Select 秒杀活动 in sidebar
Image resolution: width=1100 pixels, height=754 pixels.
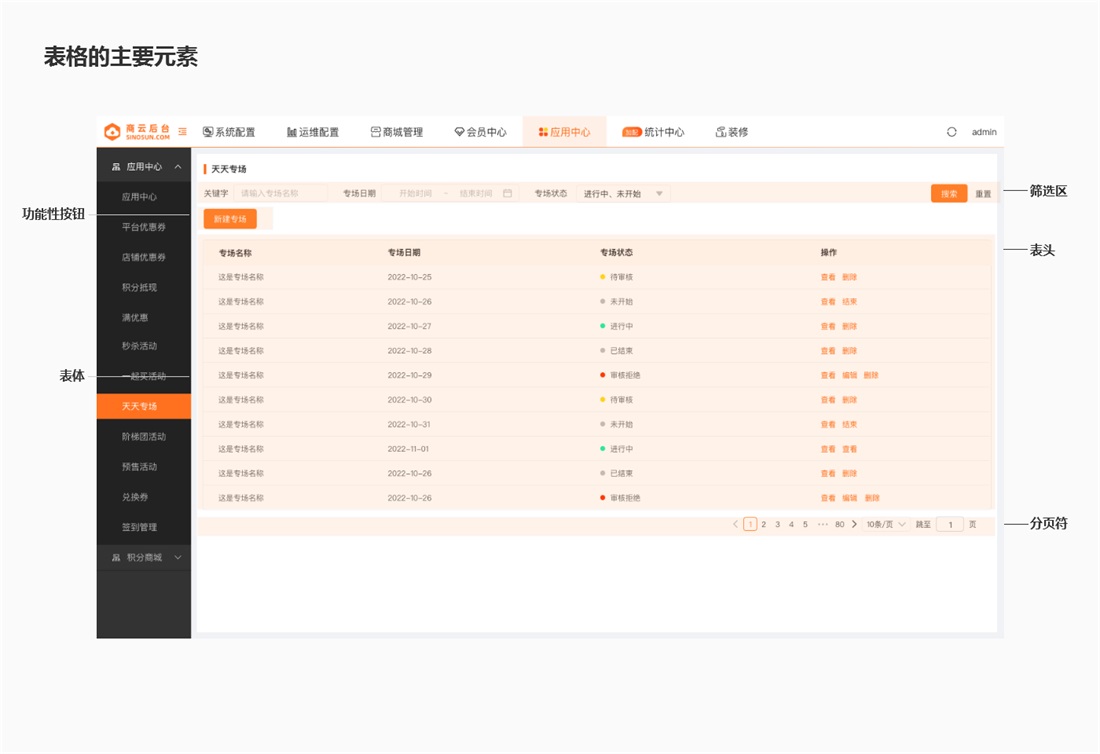[x=139, y=346]
